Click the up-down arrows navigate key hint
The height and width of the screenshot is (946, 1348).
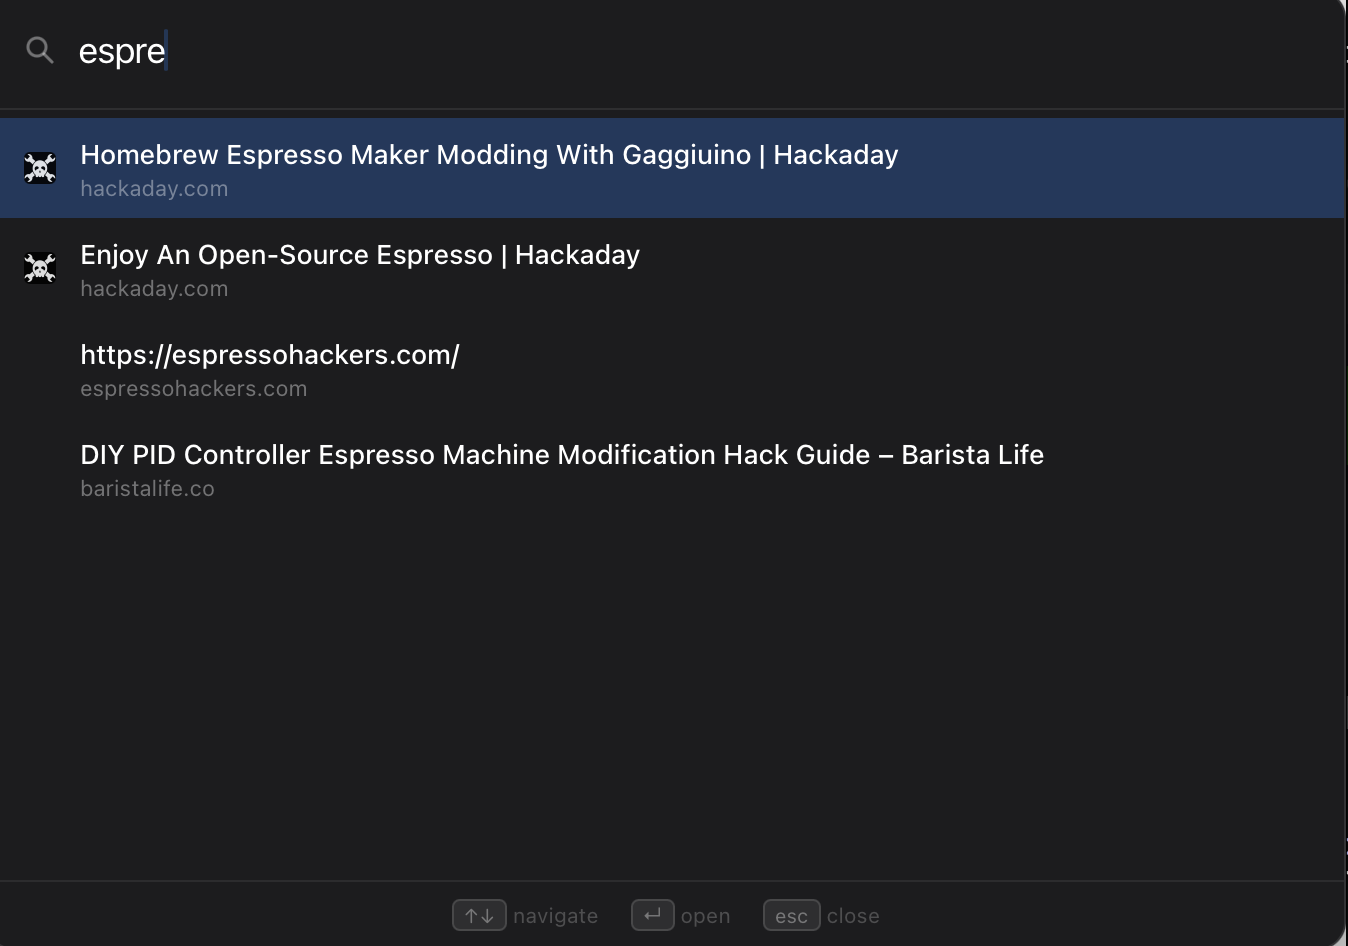tap(479, 915)
